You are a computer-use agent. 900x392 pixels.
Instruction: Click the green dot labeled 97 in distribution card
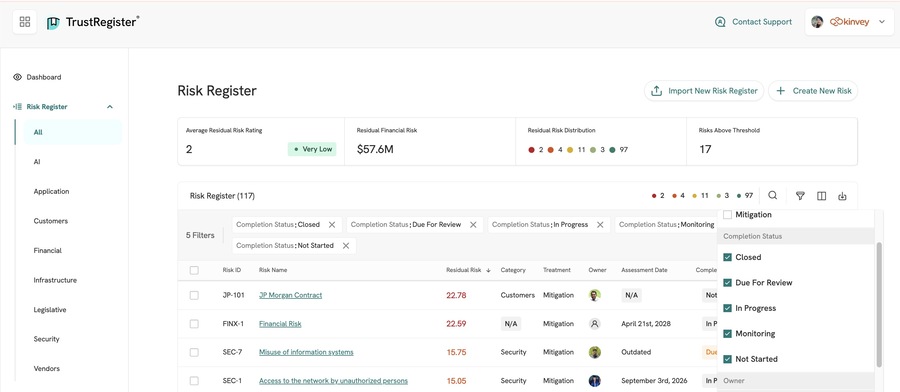pos(612,150)
